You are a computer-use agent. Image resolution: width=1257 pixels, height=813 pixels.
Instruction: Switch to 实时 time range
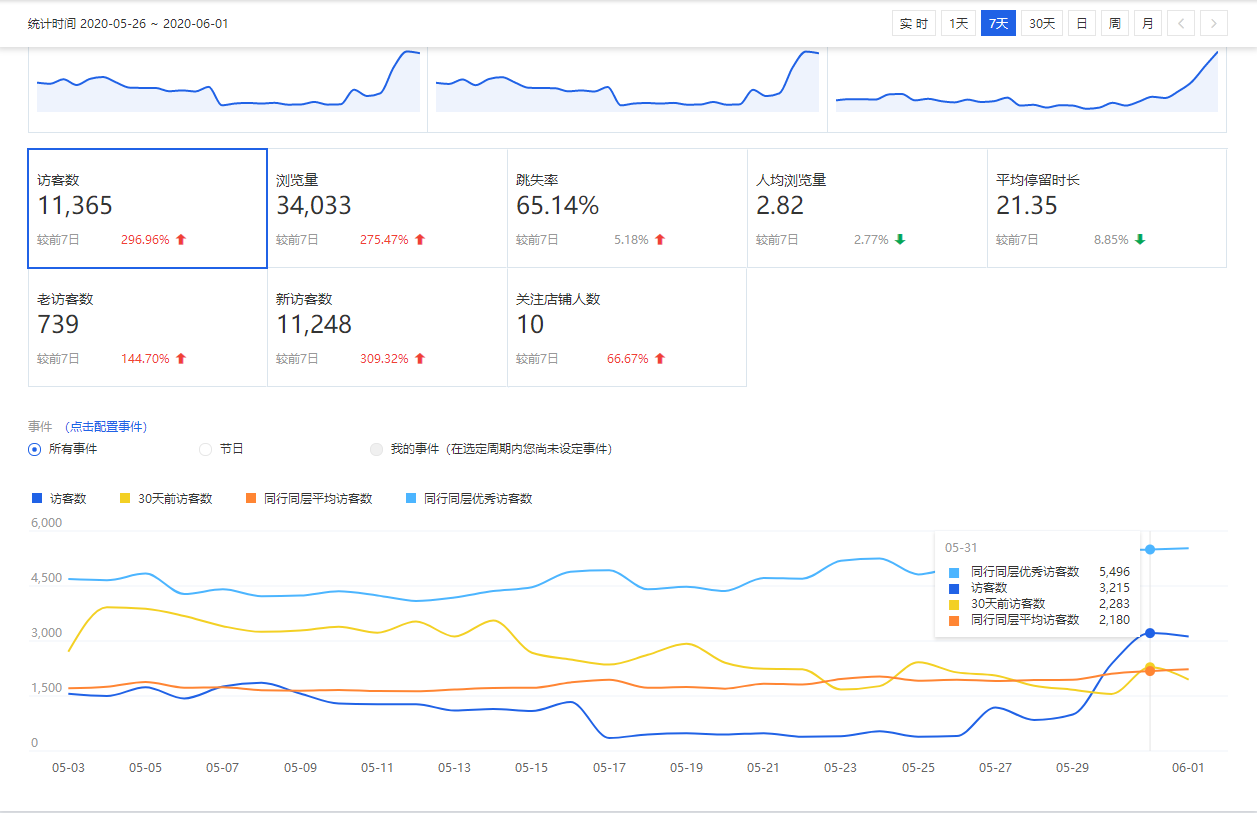(913, 23)
